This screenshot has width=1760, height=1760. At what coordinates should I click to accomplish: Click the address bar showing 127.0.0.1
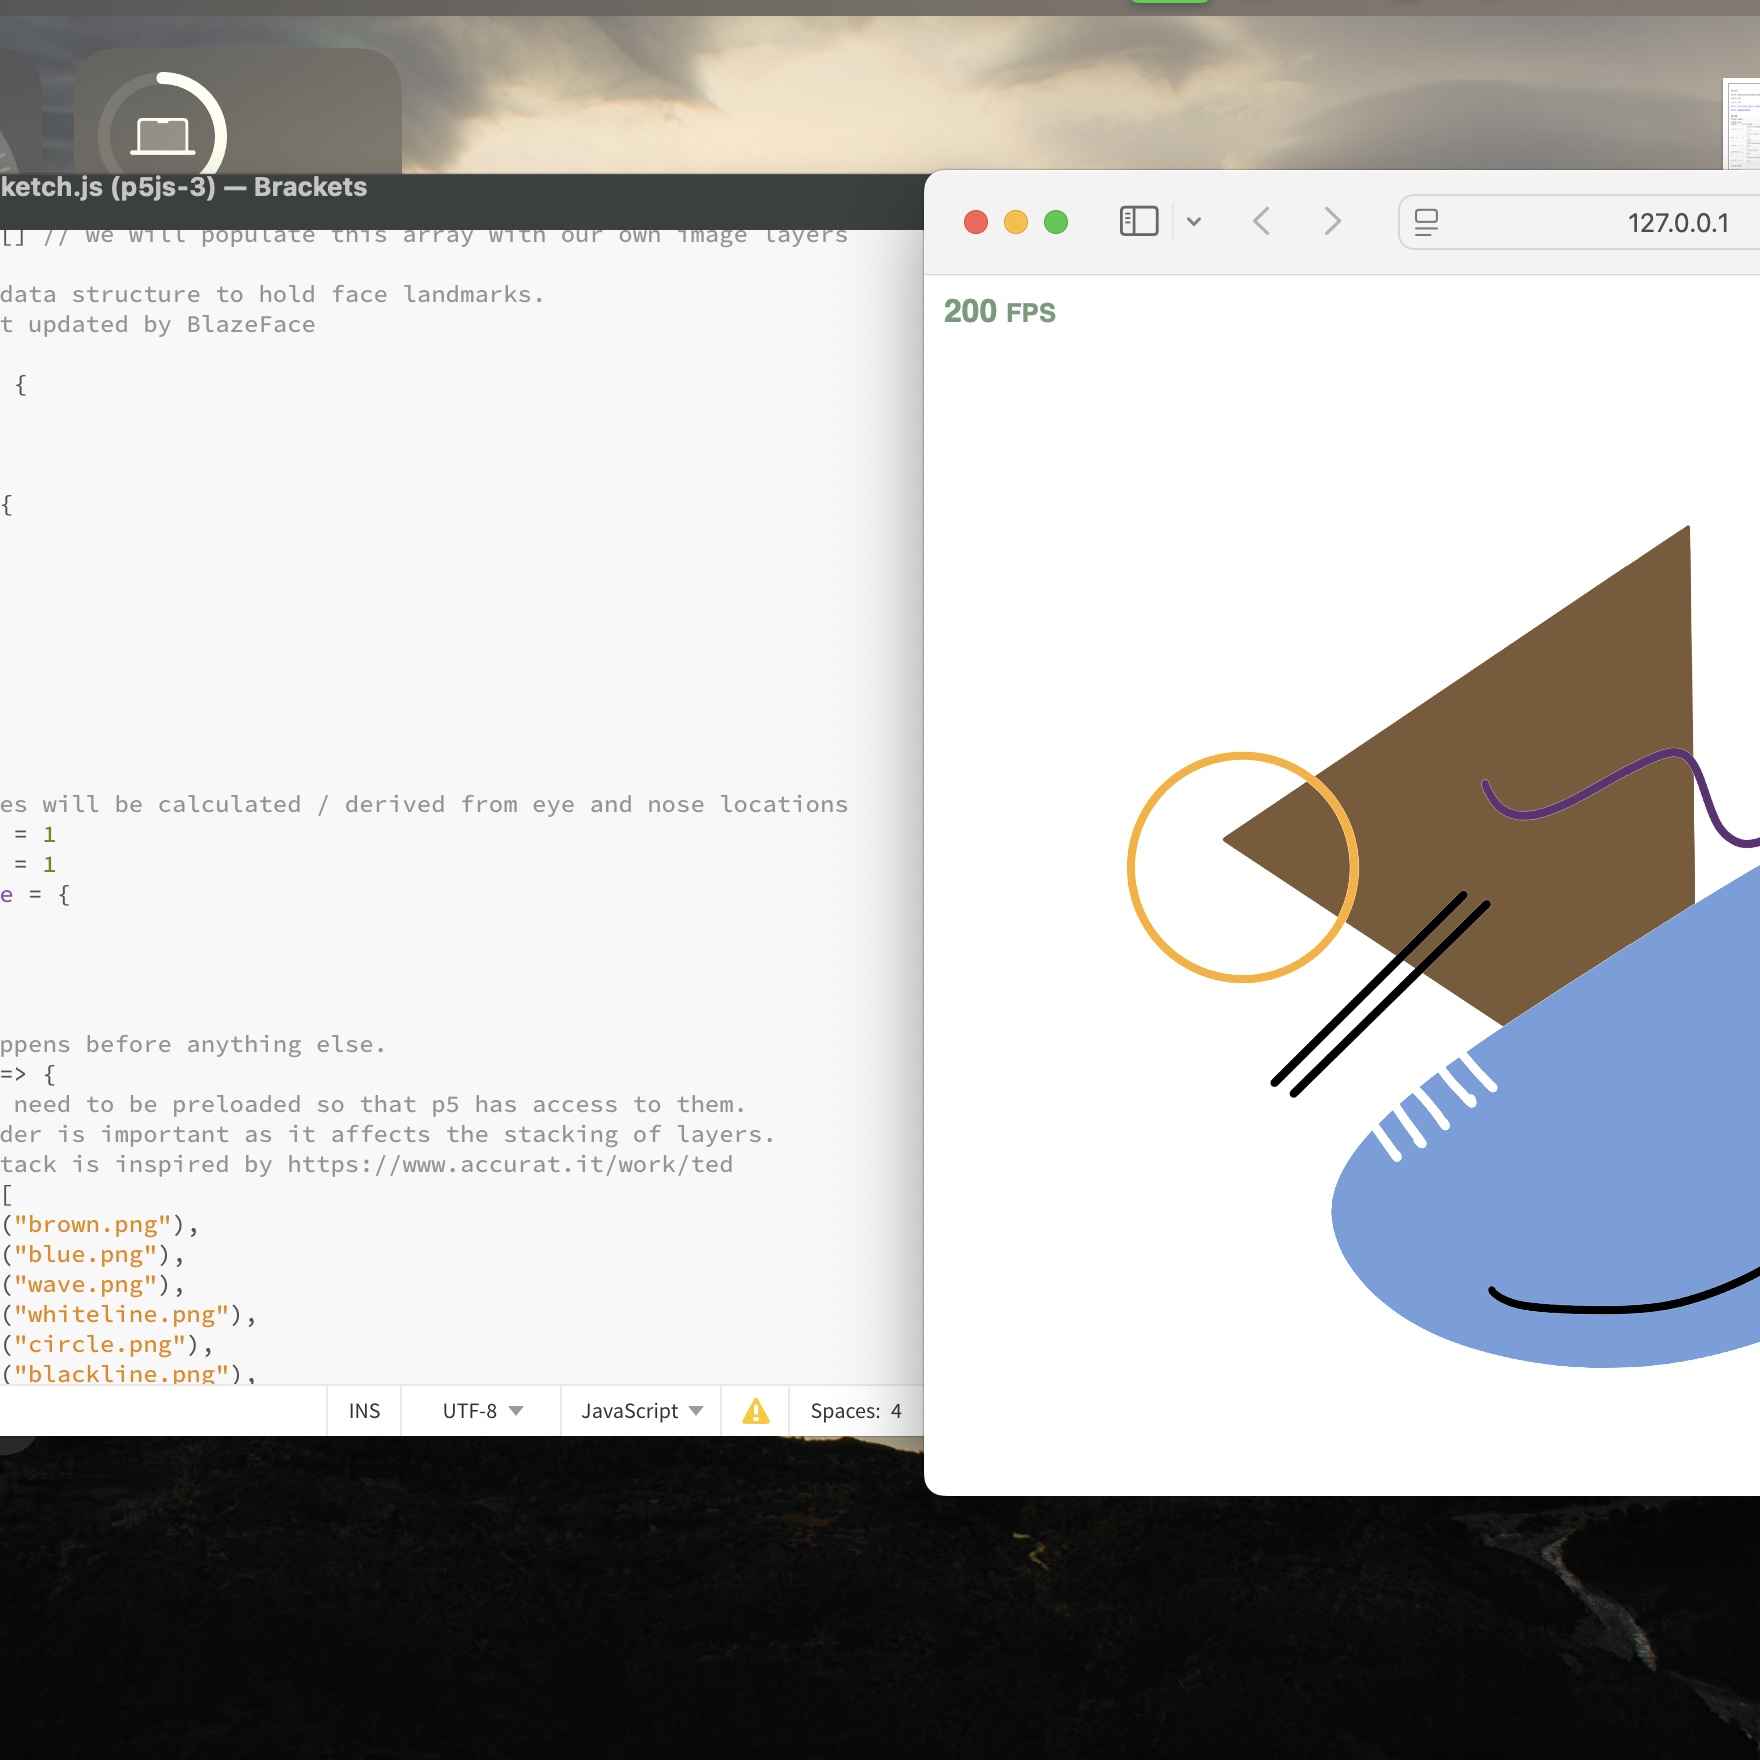(1678, 222)
